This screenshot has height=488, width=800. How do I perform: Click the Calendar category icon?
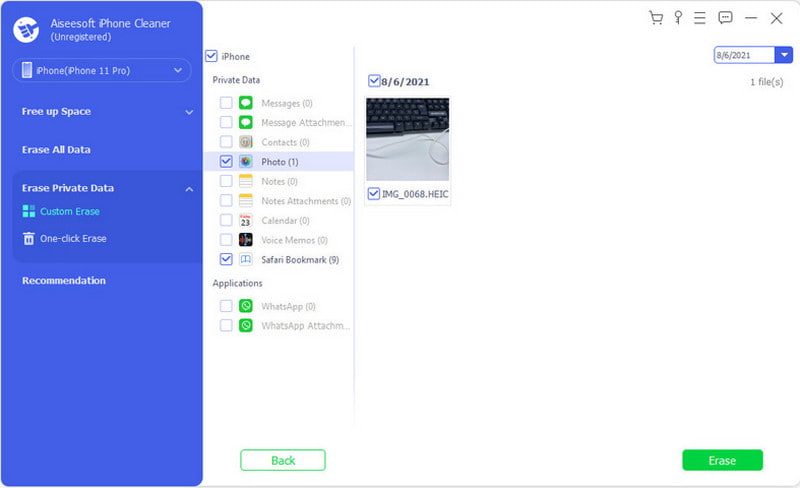click(245, 220)
